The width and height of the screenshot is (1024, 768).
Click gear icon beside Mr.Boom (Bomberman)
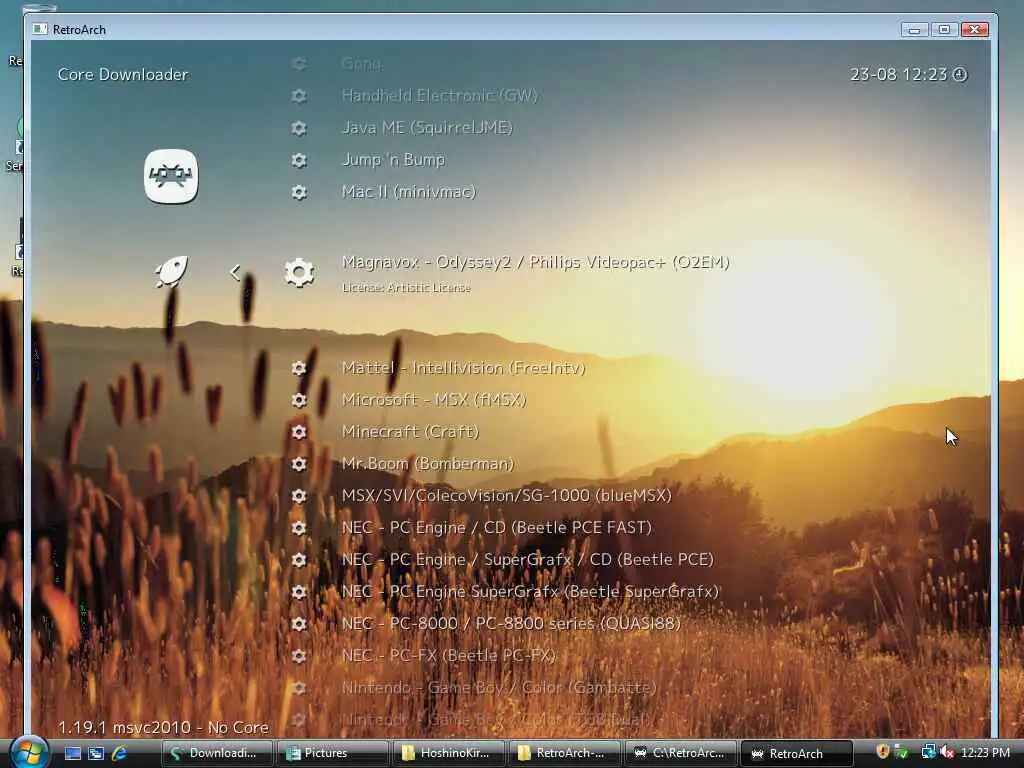point(299,464)
